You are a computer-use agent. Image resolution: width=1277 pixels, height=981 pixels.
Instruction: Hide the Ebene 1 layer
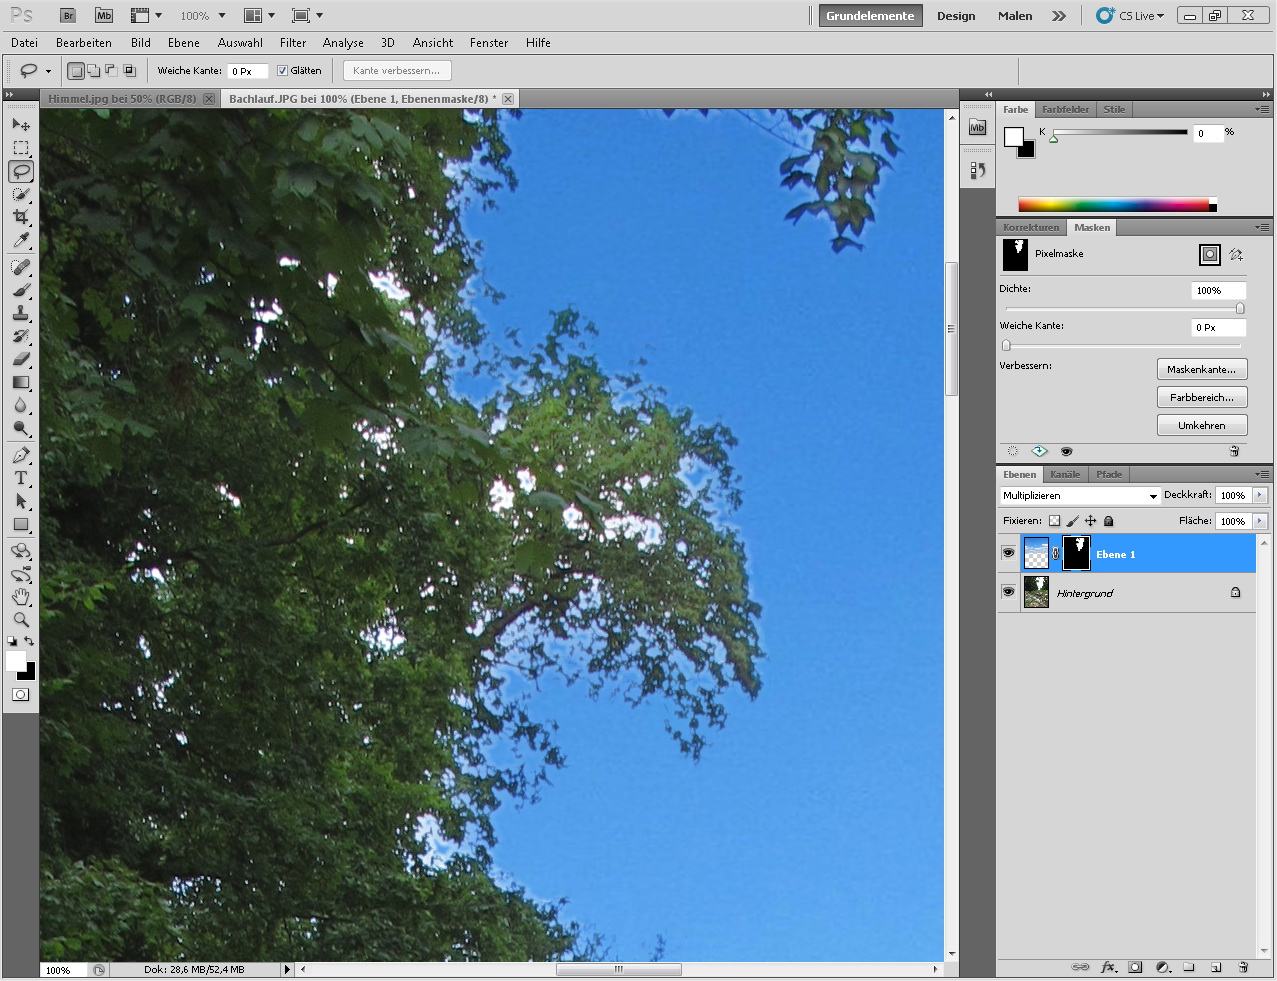(1008, 553)
